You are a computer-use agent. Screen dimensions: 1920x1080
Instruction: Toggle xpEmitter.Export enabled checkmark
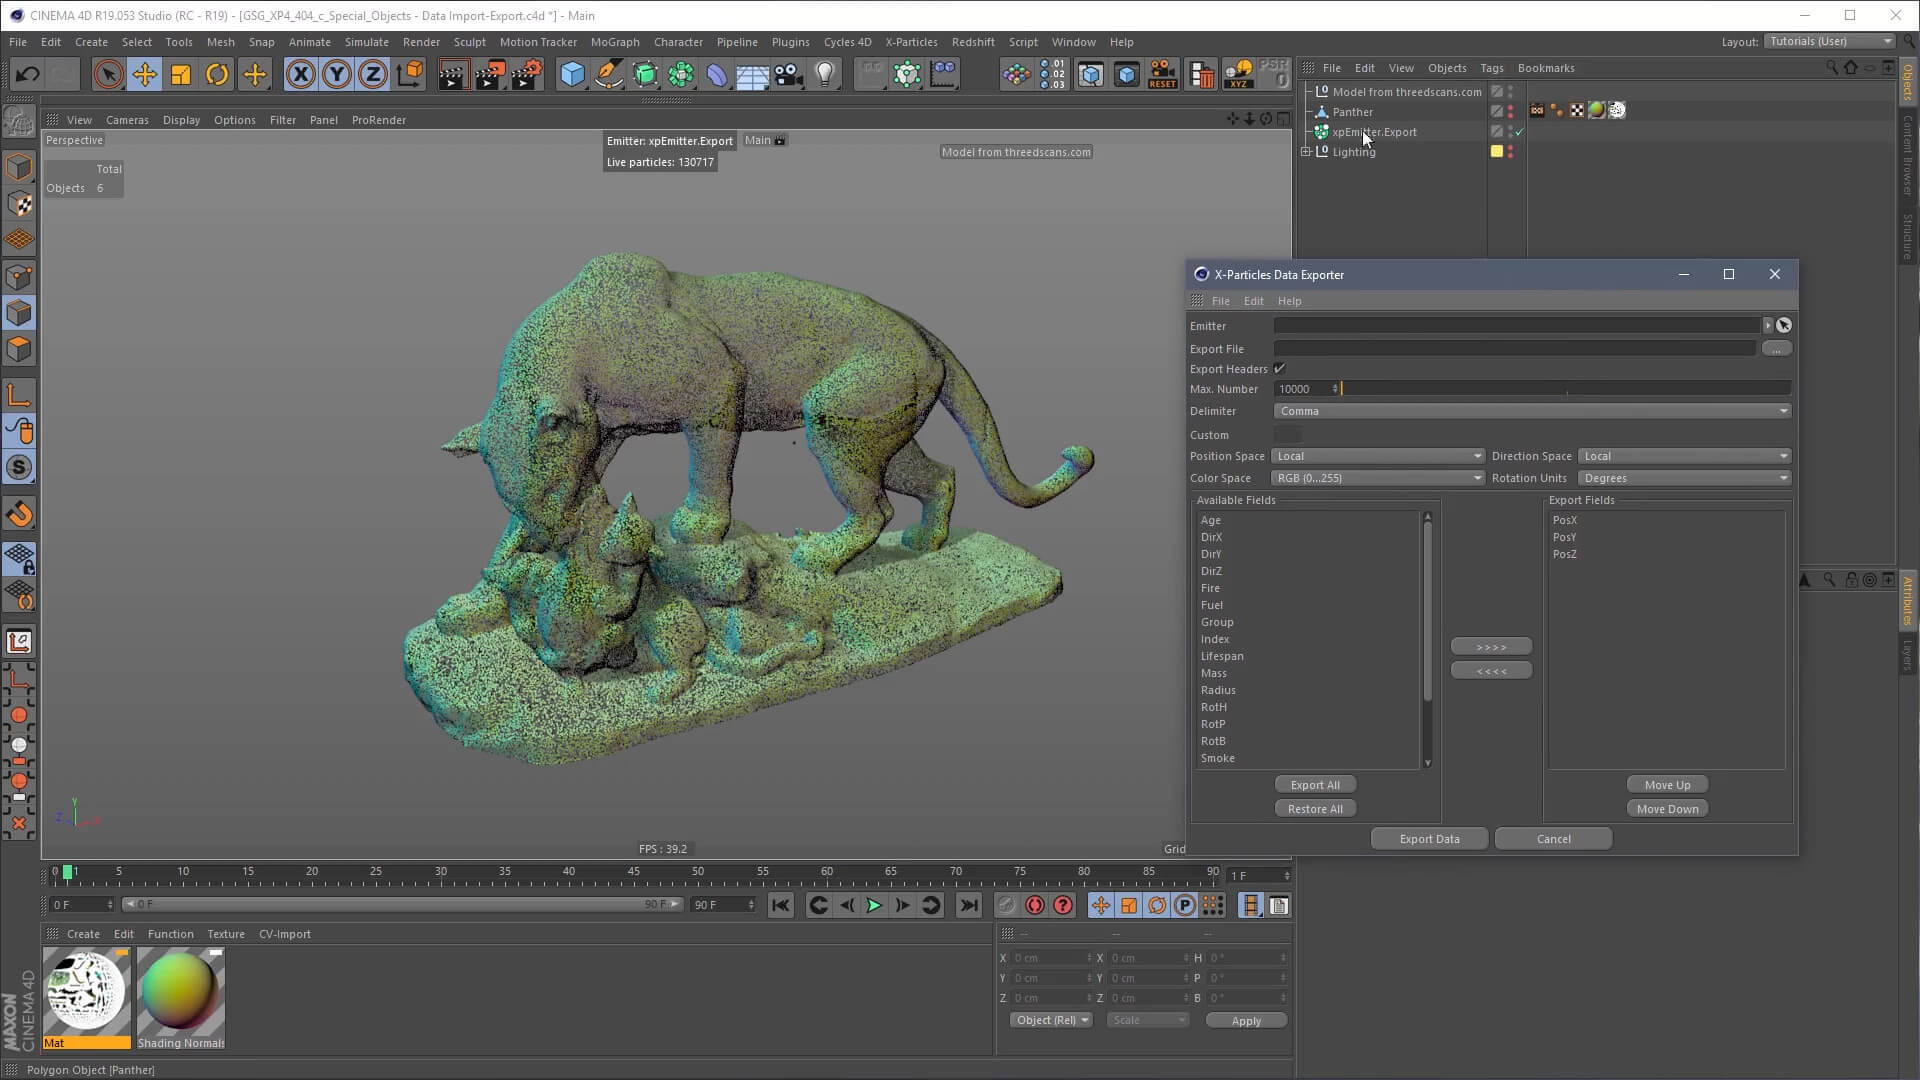point(1519,132)
